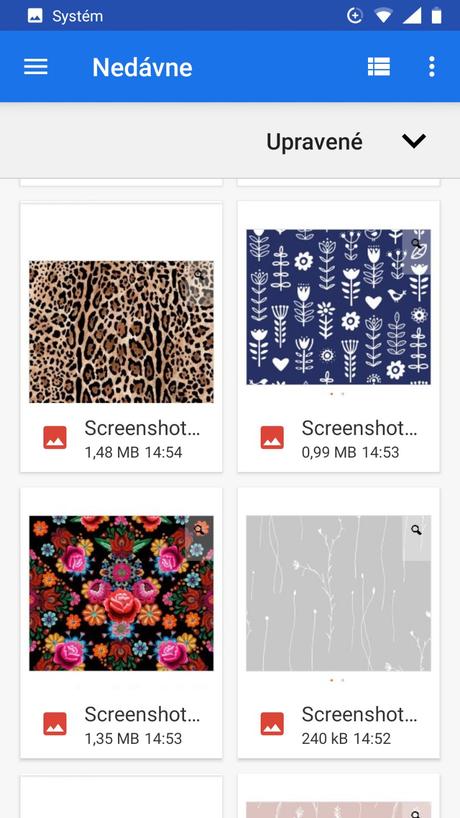The image size is (460, 818).
Task: Tap the image file icon for 1,35 MB screenshot
Action: [x=55, y=724]
